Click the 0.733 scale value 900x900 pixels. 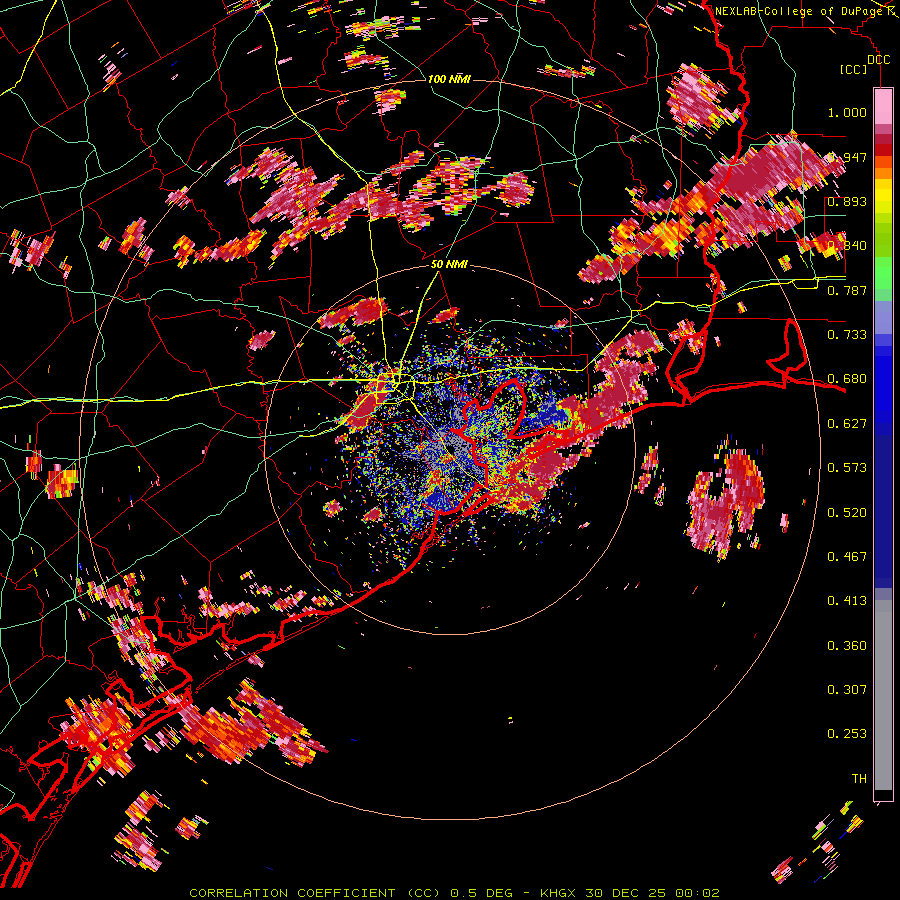[x=847, y=335]
